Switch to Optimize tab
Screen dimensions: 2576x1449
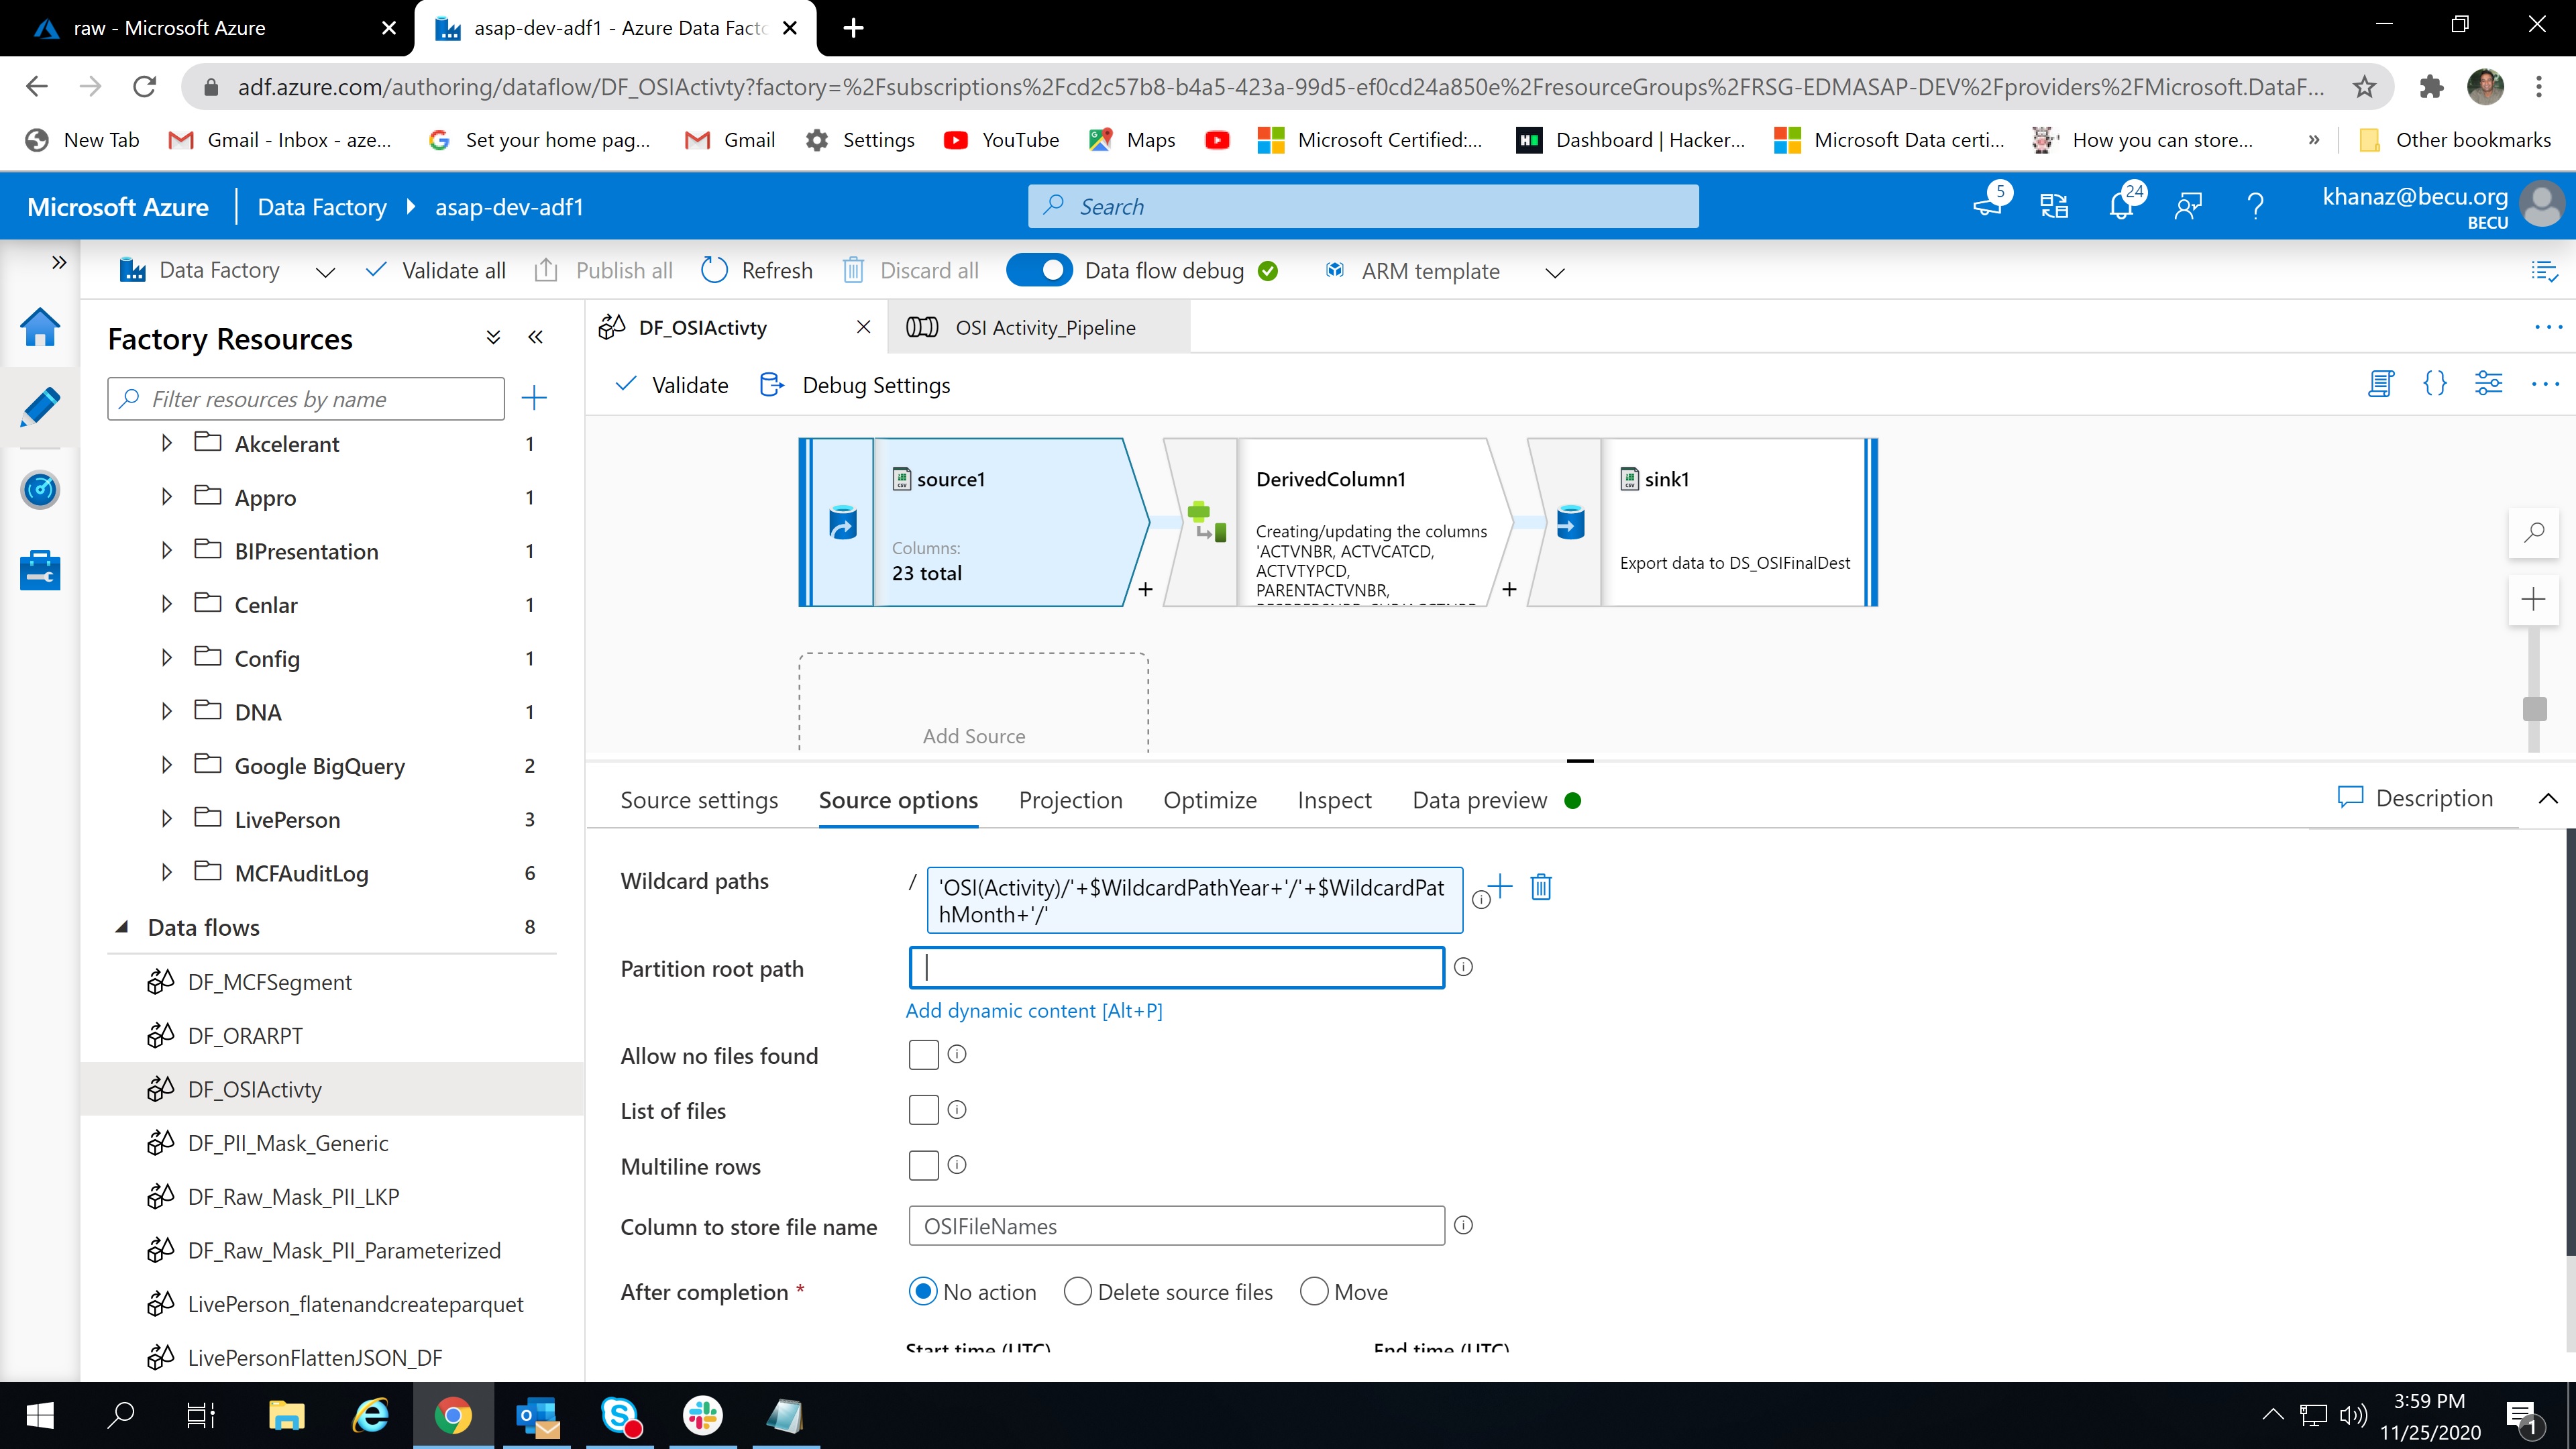(x=1210, y=800)
